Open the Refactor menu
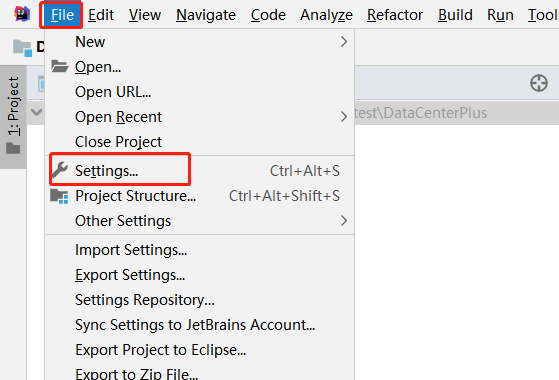Image resolution: width=559 pixels, height=380 pixels. [x=395, y=15]
